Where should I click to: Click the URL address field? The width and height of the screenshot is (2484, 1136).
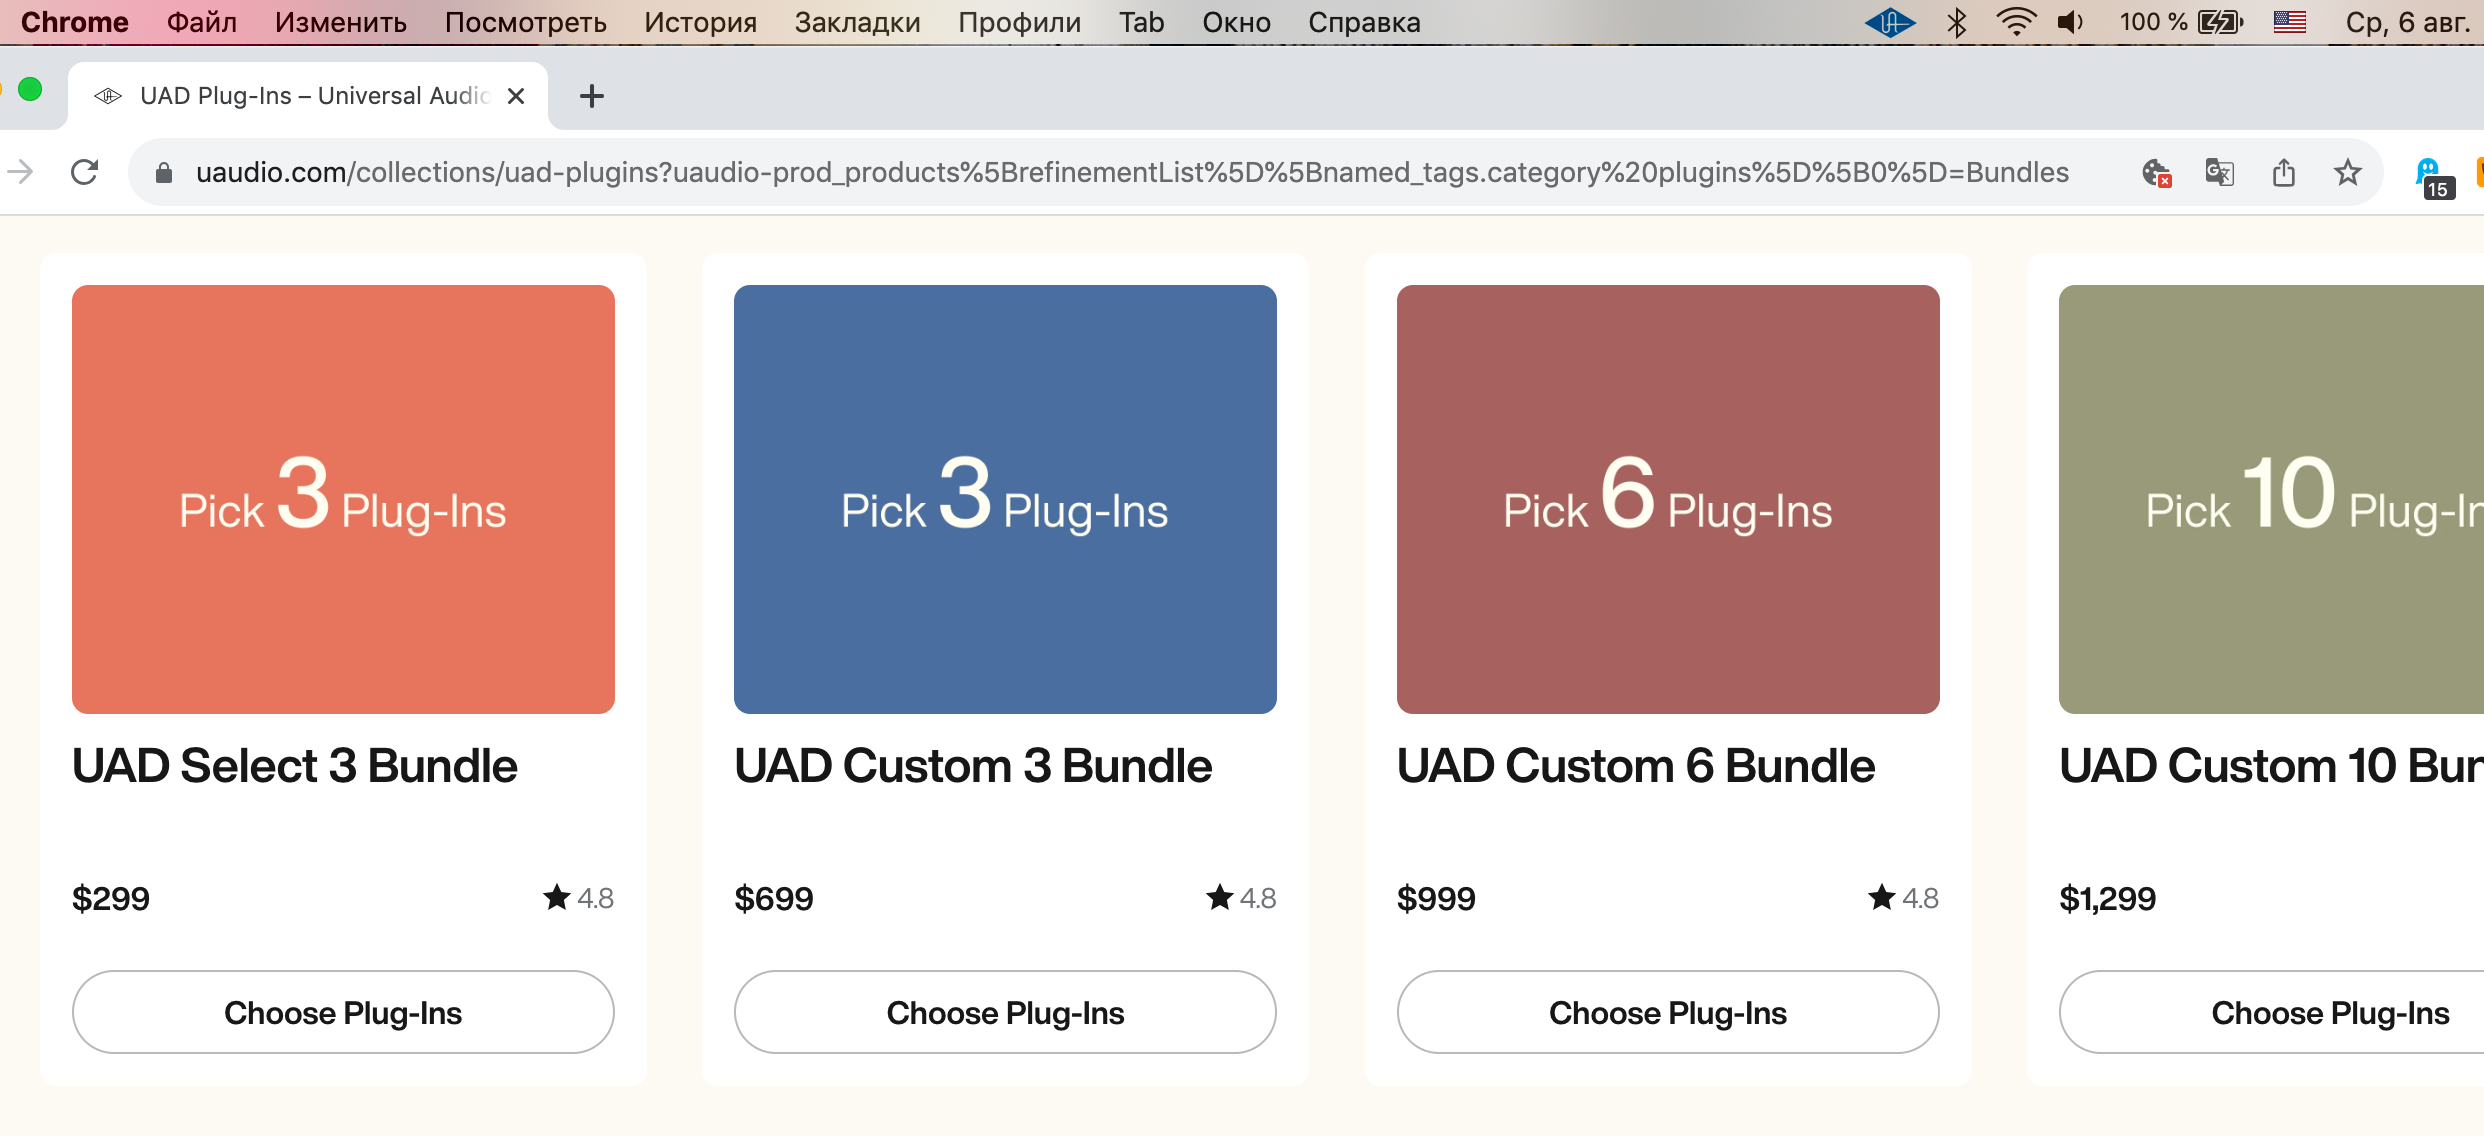pos(1130,172)
